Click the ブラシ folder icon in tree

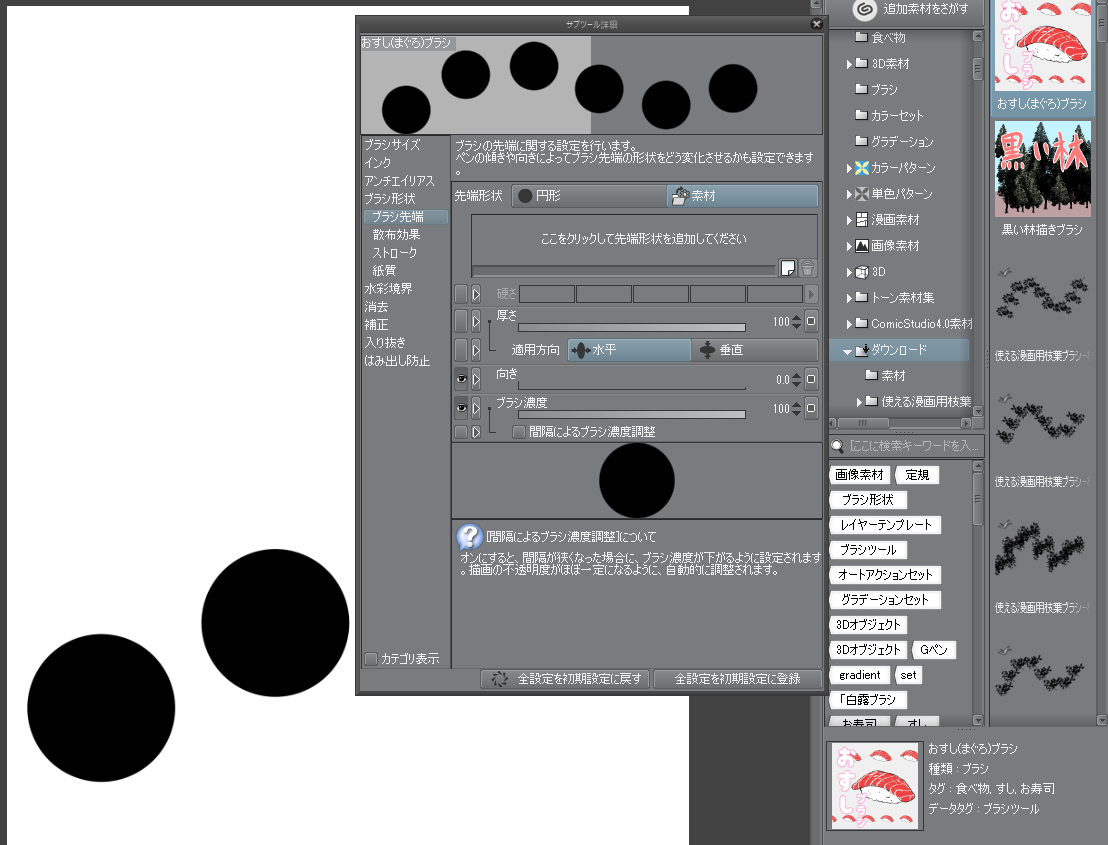tap(861, 89)
